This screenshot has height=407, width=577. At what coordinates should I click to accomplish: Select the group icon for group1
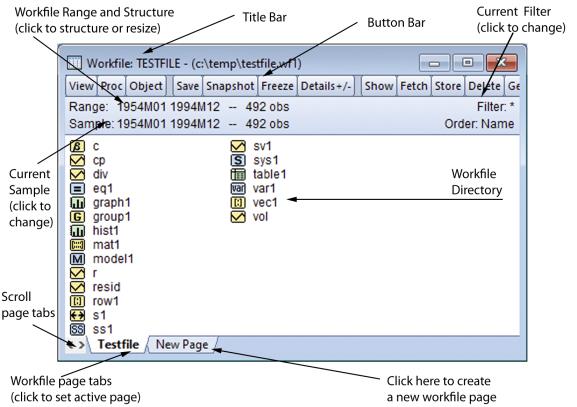coord(77,217)
